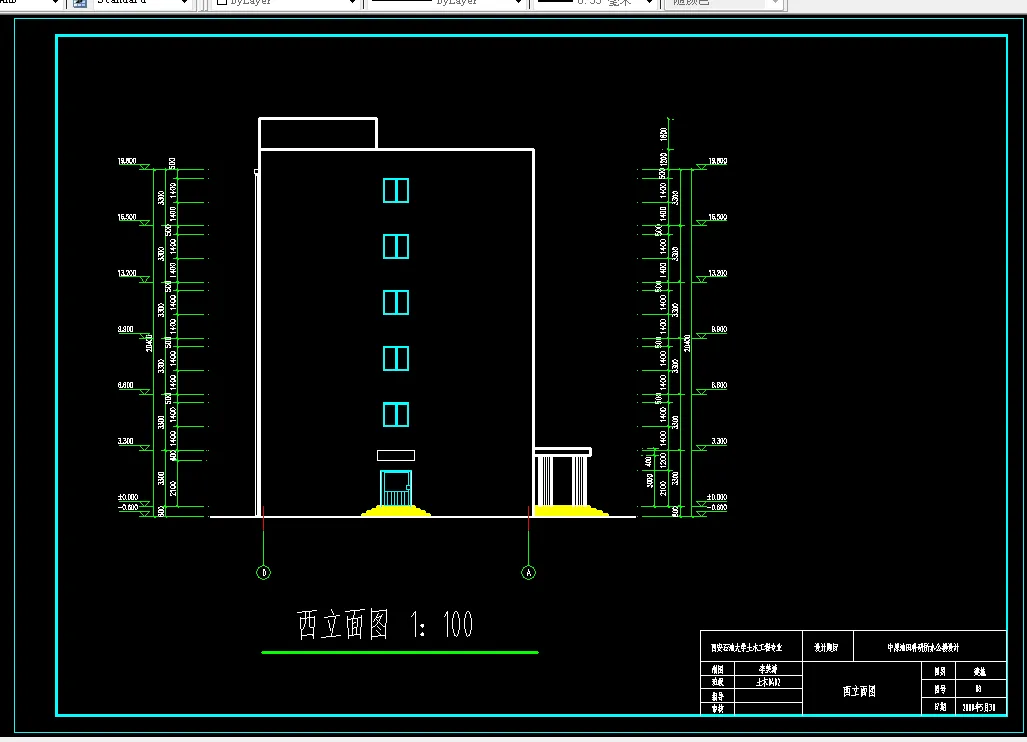
Task: Select the ground floor entrance door
Action: click(396, 488)
